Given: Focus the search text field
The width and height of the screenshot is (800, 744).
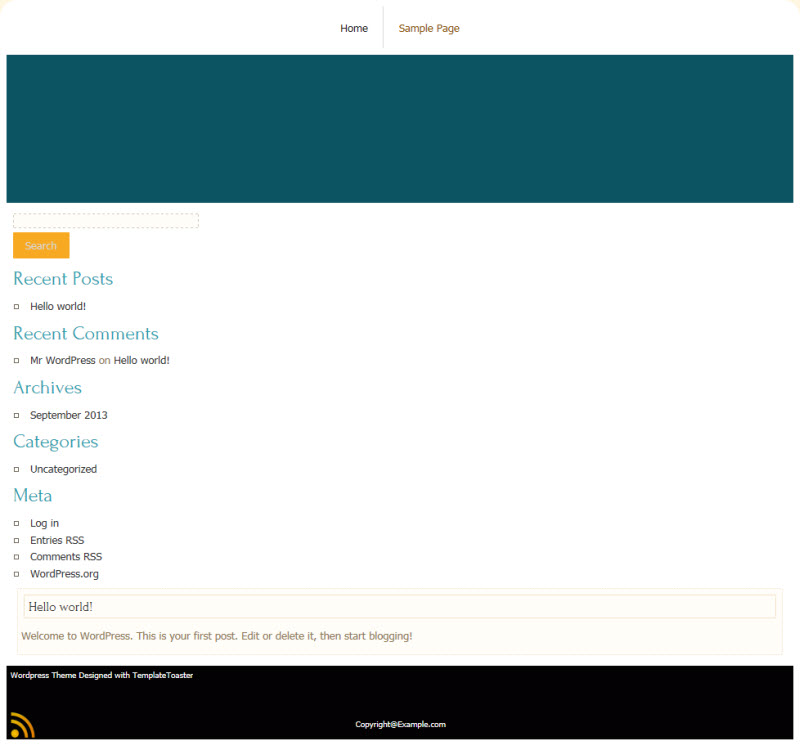Looking at the screenshot, I should [x=105, y=221].
